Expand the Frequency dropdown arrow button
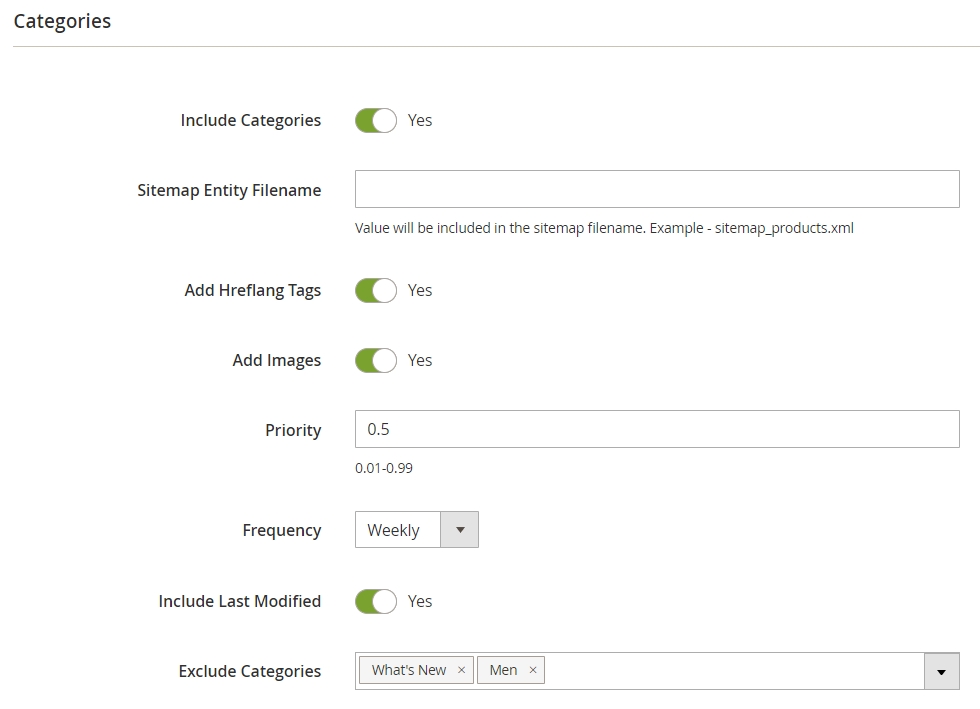The height and width of the screenshot is (709, 980). point(460,530)
